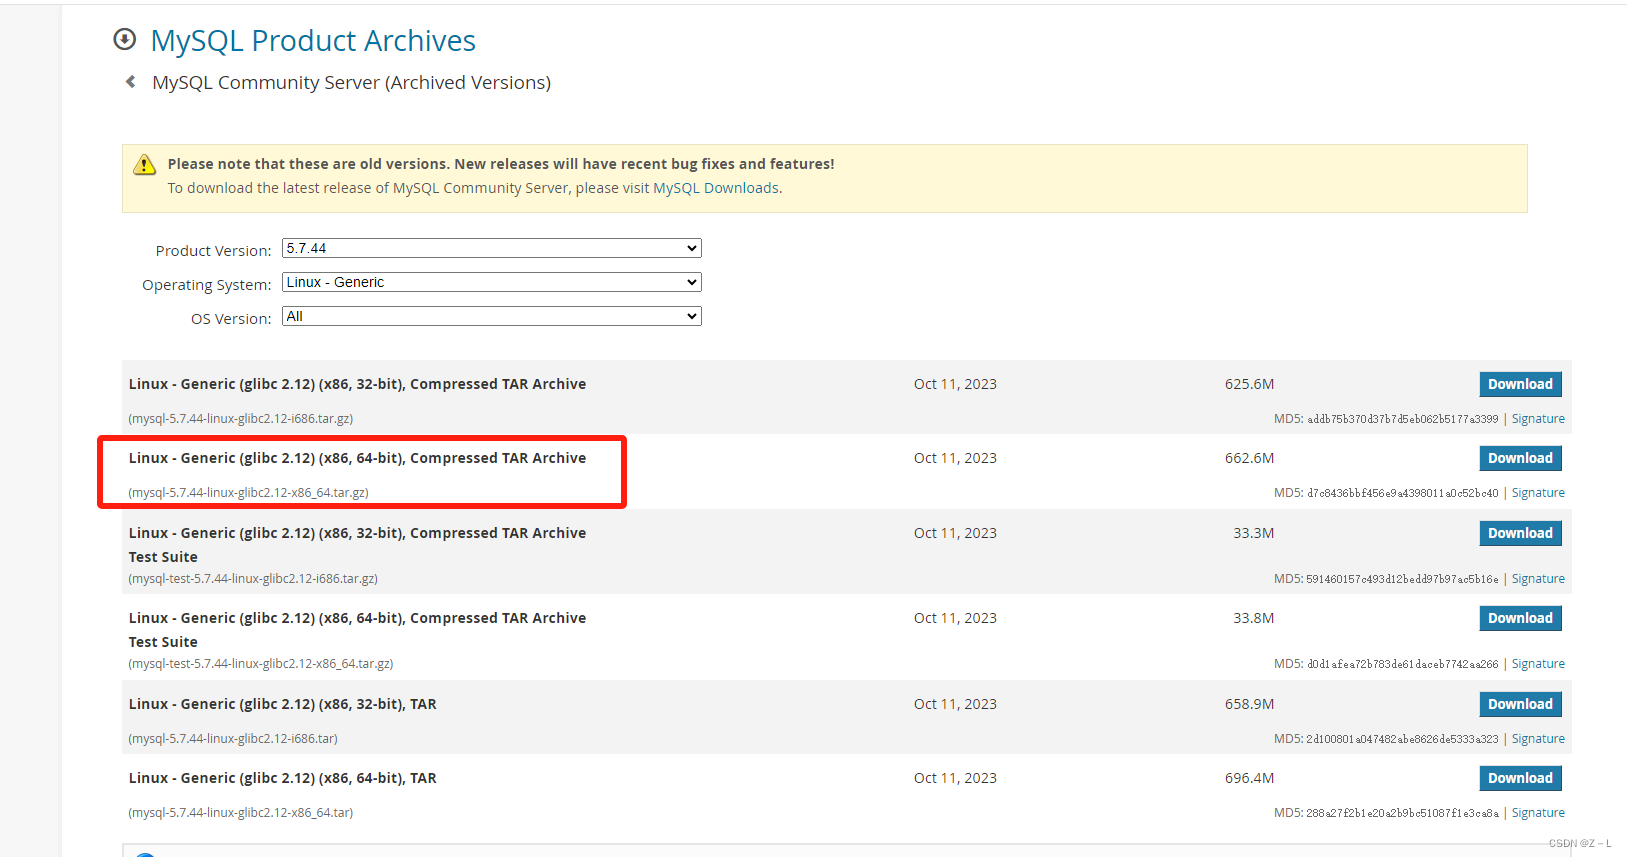Open Signature link for mysql-test i686 tar.gz

tap(1538, 579)
